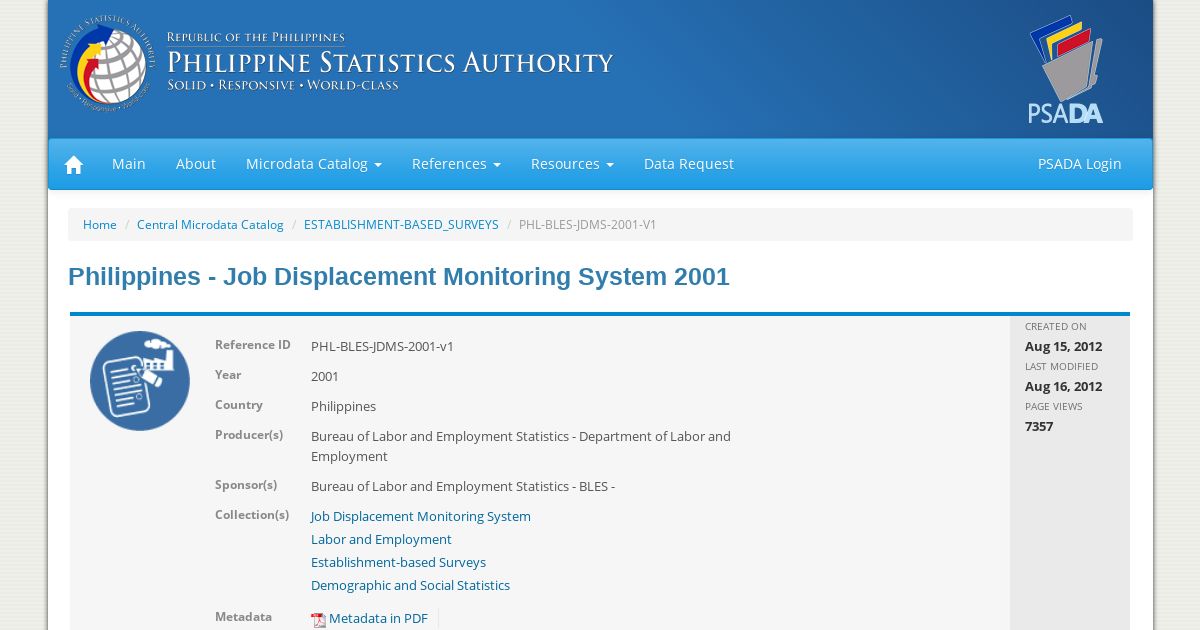
Task: Click the home icon in navbar
Action: (x=73, y=165)
